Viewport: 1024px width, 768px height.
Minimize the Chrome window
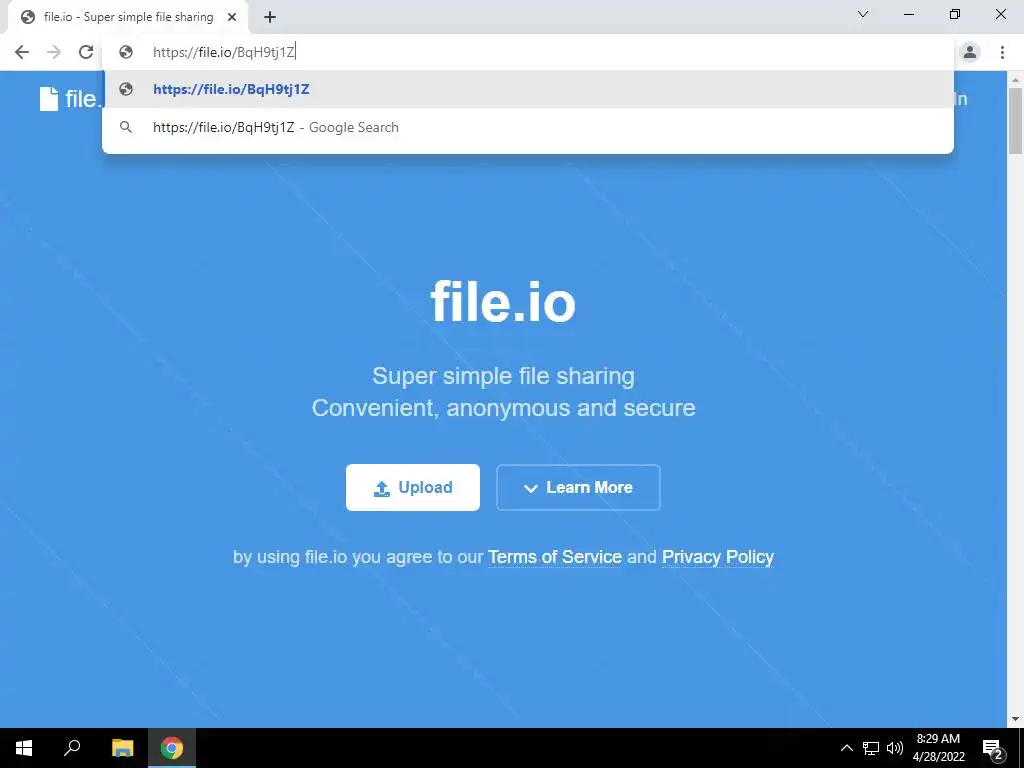coord(908,14)
